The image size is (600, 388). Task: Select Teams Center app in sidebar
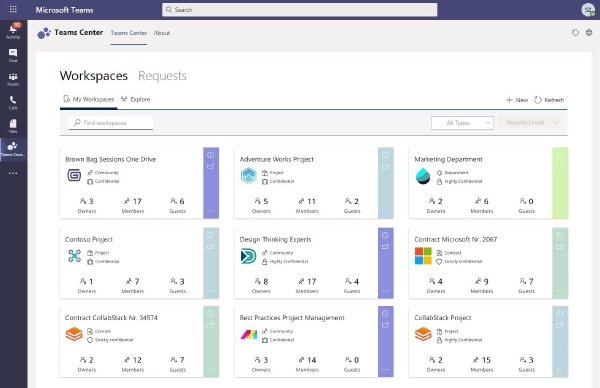pos(13,149)
